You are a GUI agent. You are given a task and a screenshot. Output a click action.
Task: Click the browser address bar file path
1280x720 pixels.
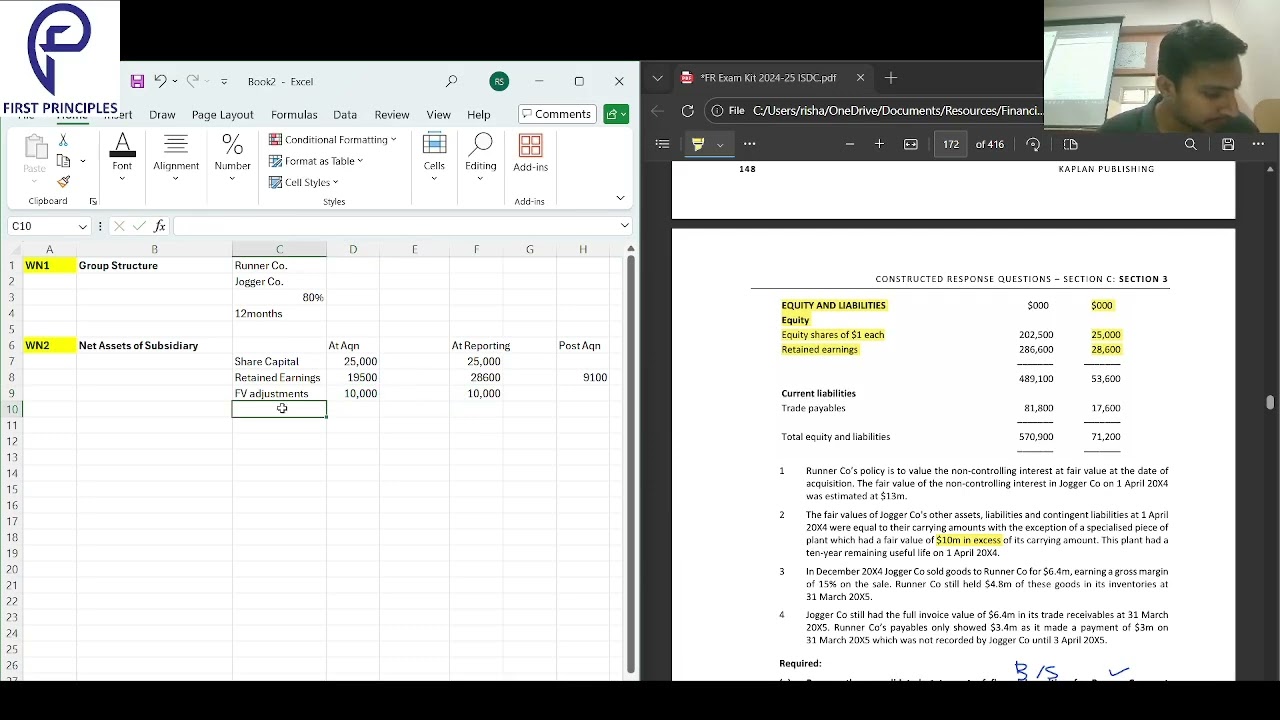897,111
